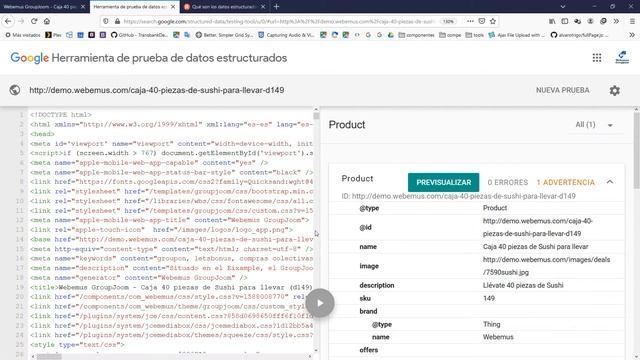
Task: Show 0 ERRORES filter
Action: [507, 182]
